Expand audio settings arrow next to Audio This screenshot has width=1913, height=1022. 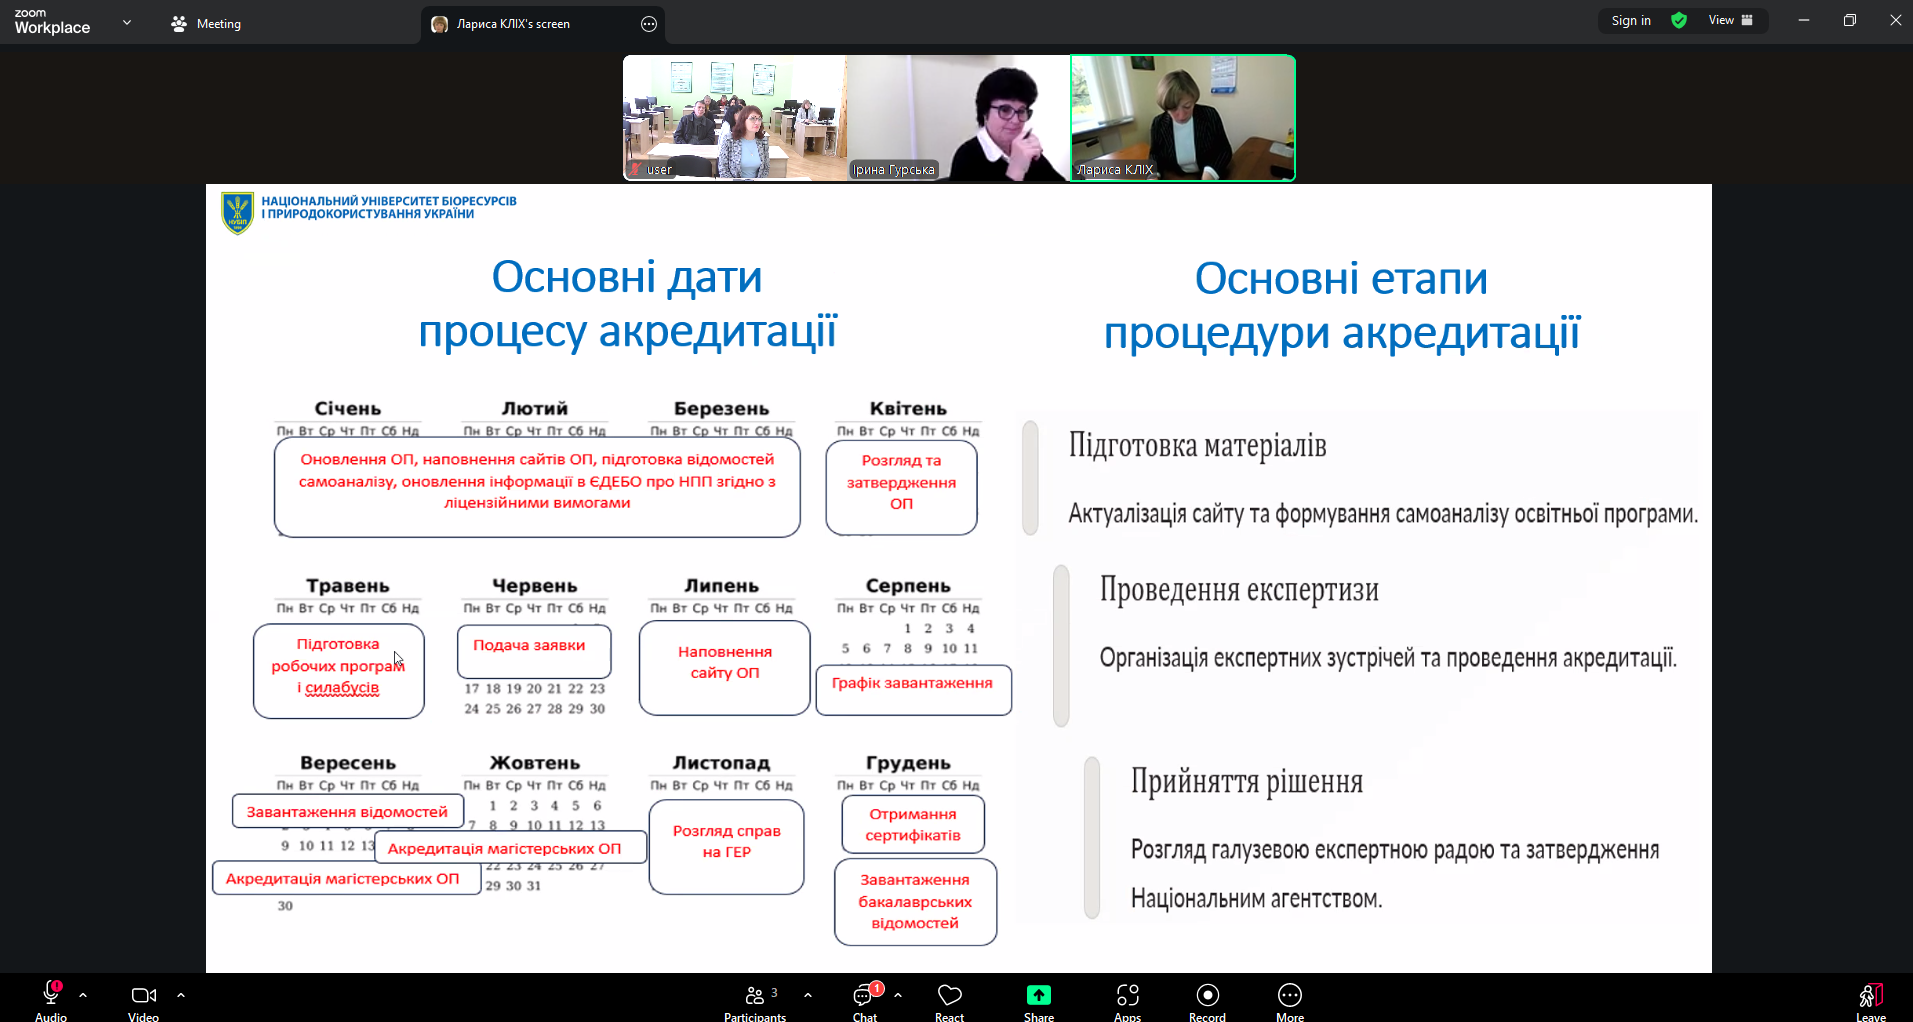pos(83,995)
